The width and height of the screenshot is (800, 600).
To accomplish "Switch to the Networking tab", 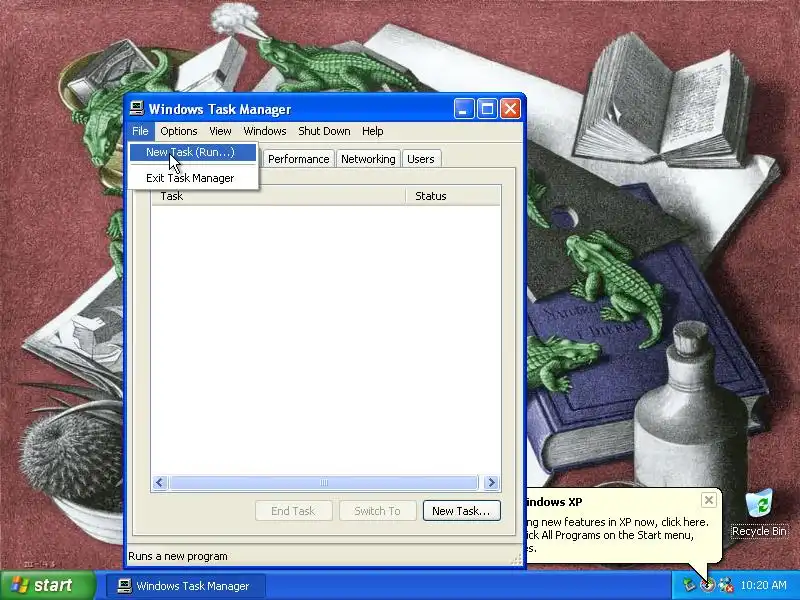I will point(368,159).
